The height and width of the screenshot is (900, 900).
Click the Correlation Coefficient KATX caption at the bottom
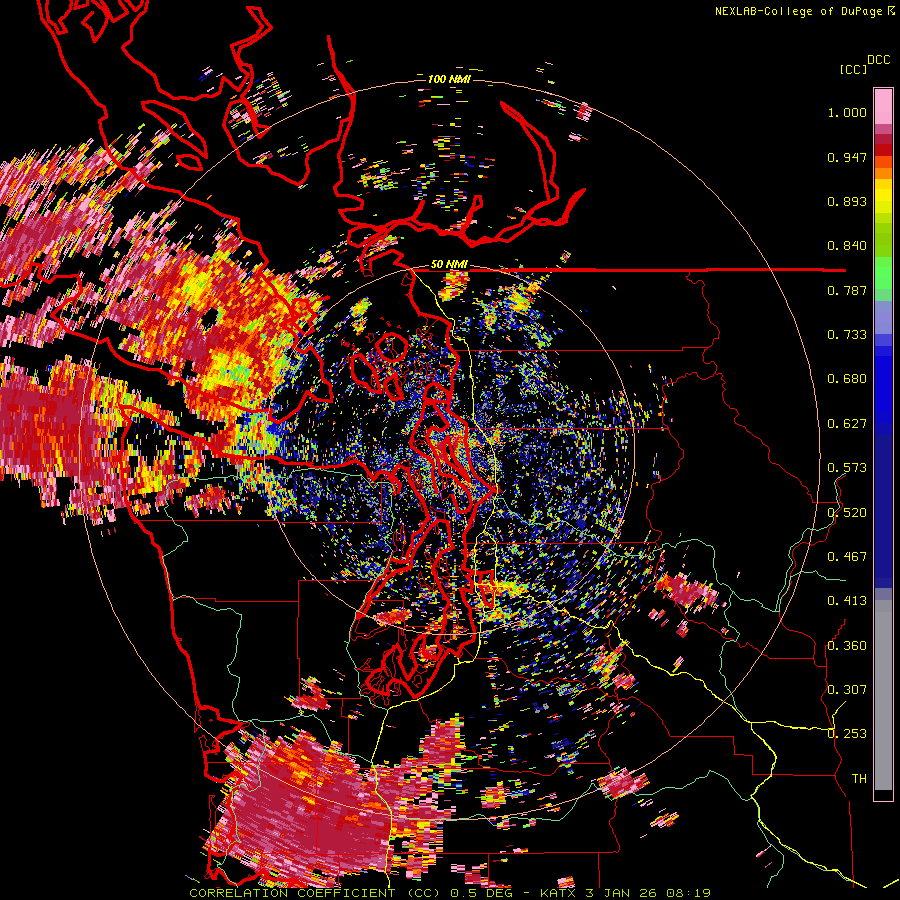(x=449, y=893)
